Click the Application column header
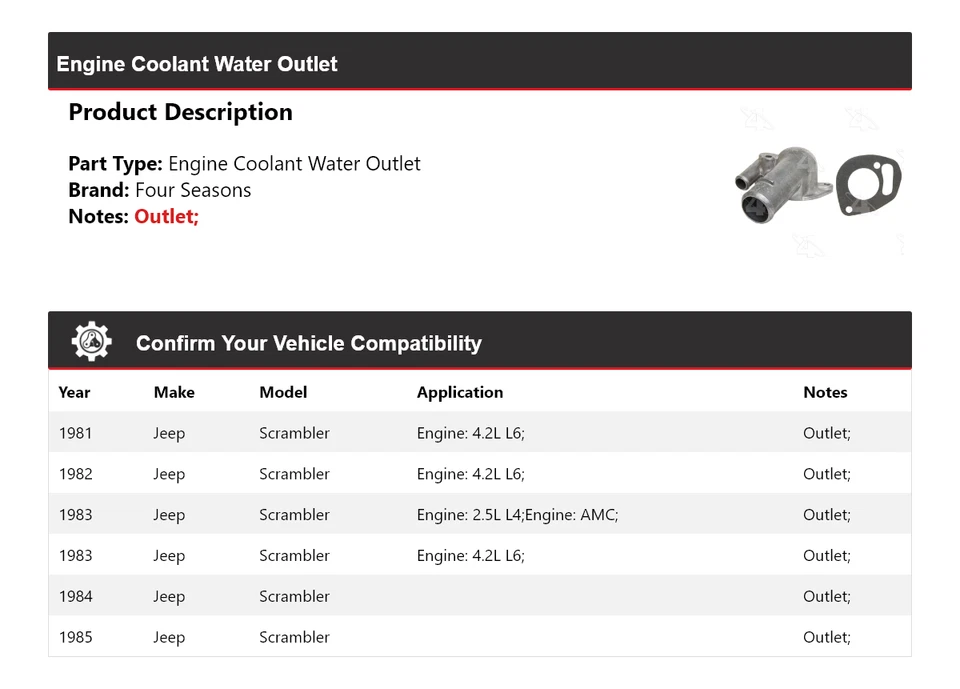960x689 pixels. pos(460,392)
